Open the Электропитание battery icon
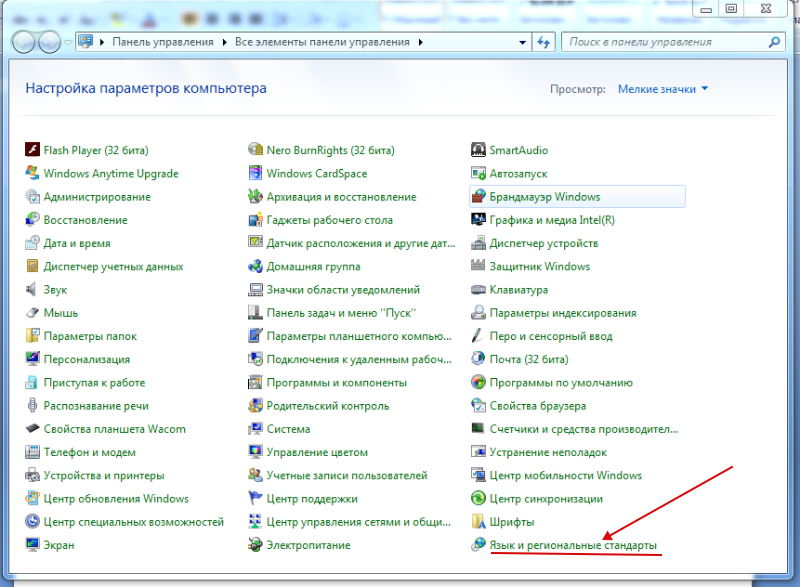 [255, 545]
